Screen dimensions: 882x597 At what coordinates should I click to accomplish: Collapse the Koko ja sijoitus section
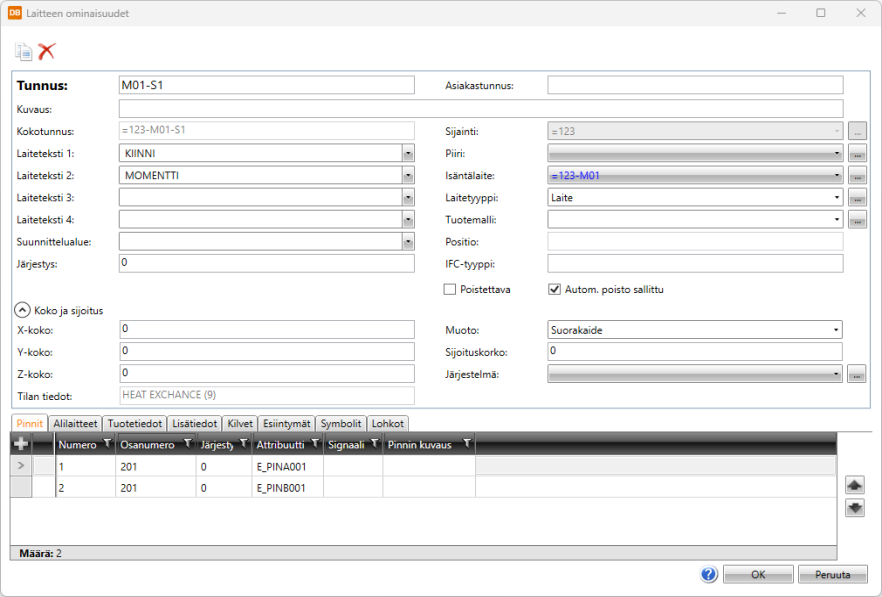click(x=23, y=310)
